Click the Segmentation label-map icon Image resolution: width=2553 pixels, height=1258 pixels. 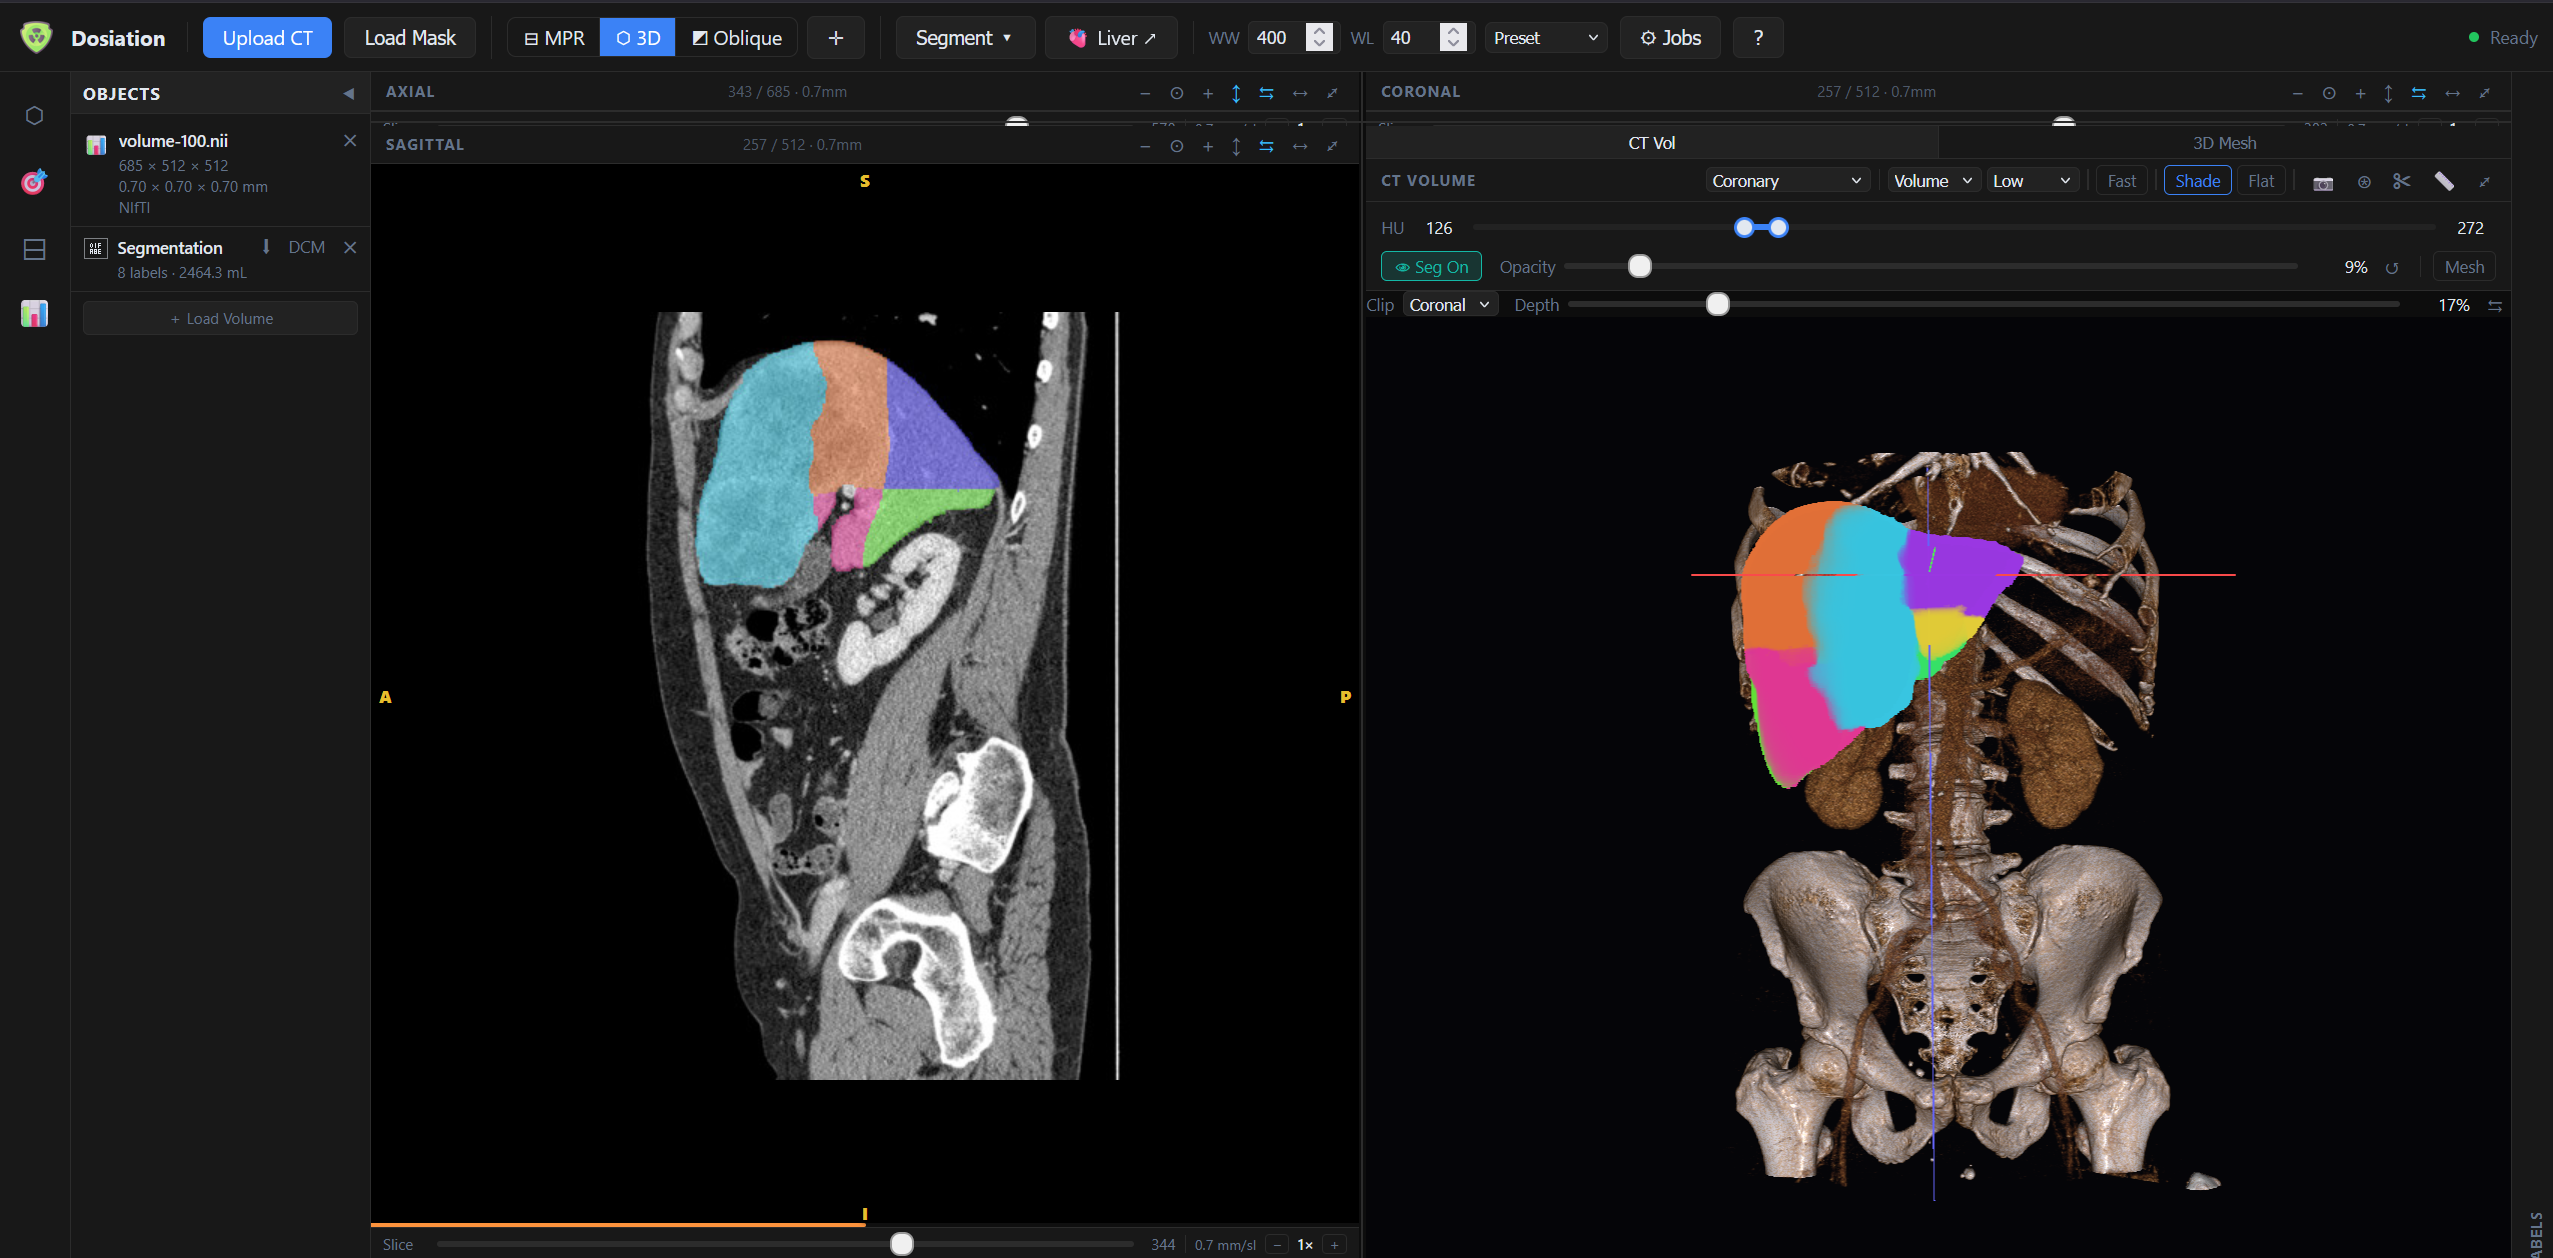coord(96,248)
